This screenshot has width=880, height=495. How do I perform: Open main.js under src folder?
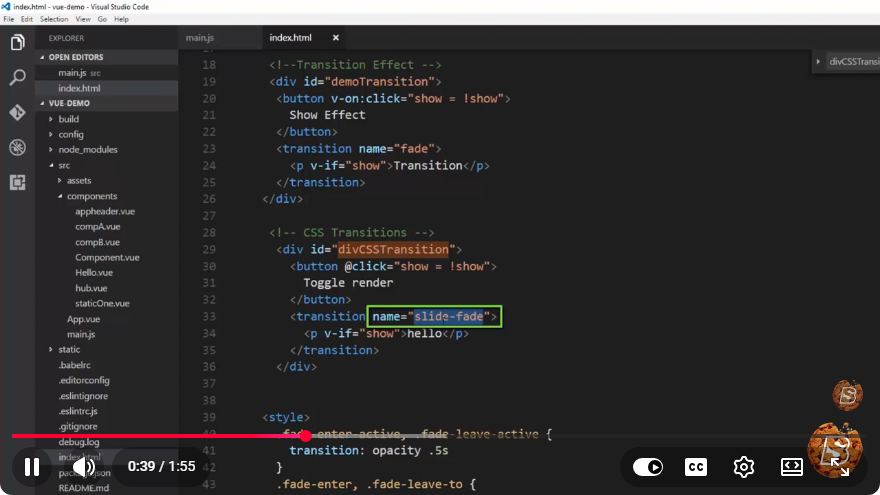81,334
